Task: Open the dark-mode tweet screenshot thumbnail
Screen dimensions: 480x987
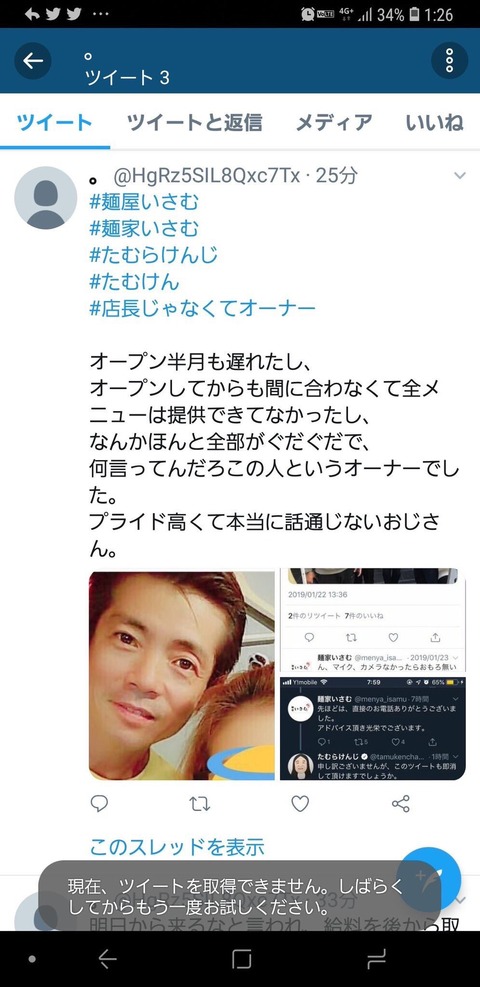Action: (x=372, y=728)
